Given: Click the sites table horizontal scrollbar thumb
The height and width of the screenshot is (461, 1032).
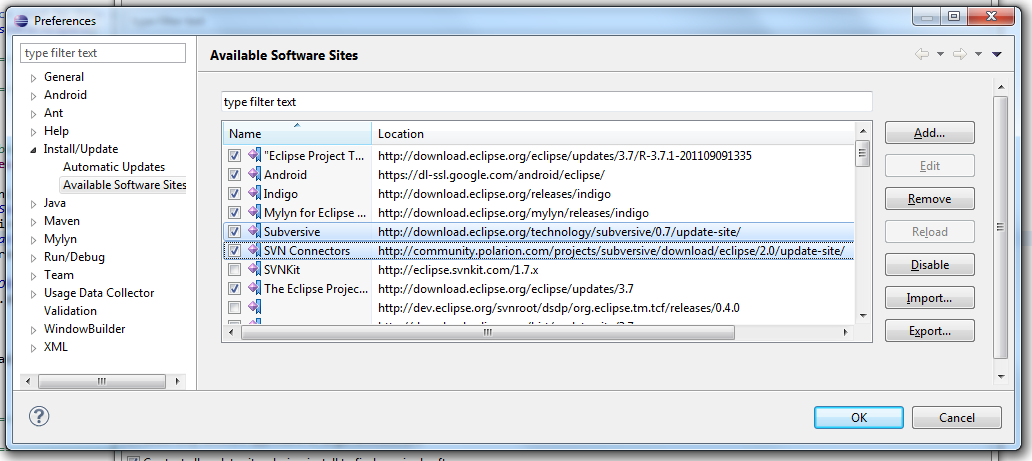Looking at the screenshot, I should click(x=488, y=333).
